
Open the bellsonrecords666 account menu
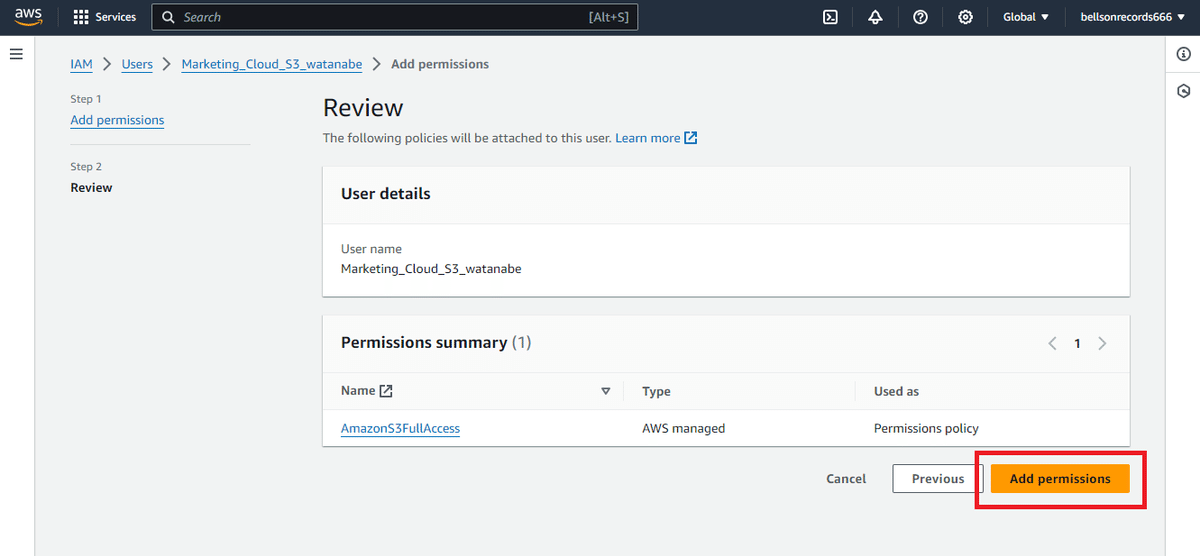click(x=1132, y=17)
